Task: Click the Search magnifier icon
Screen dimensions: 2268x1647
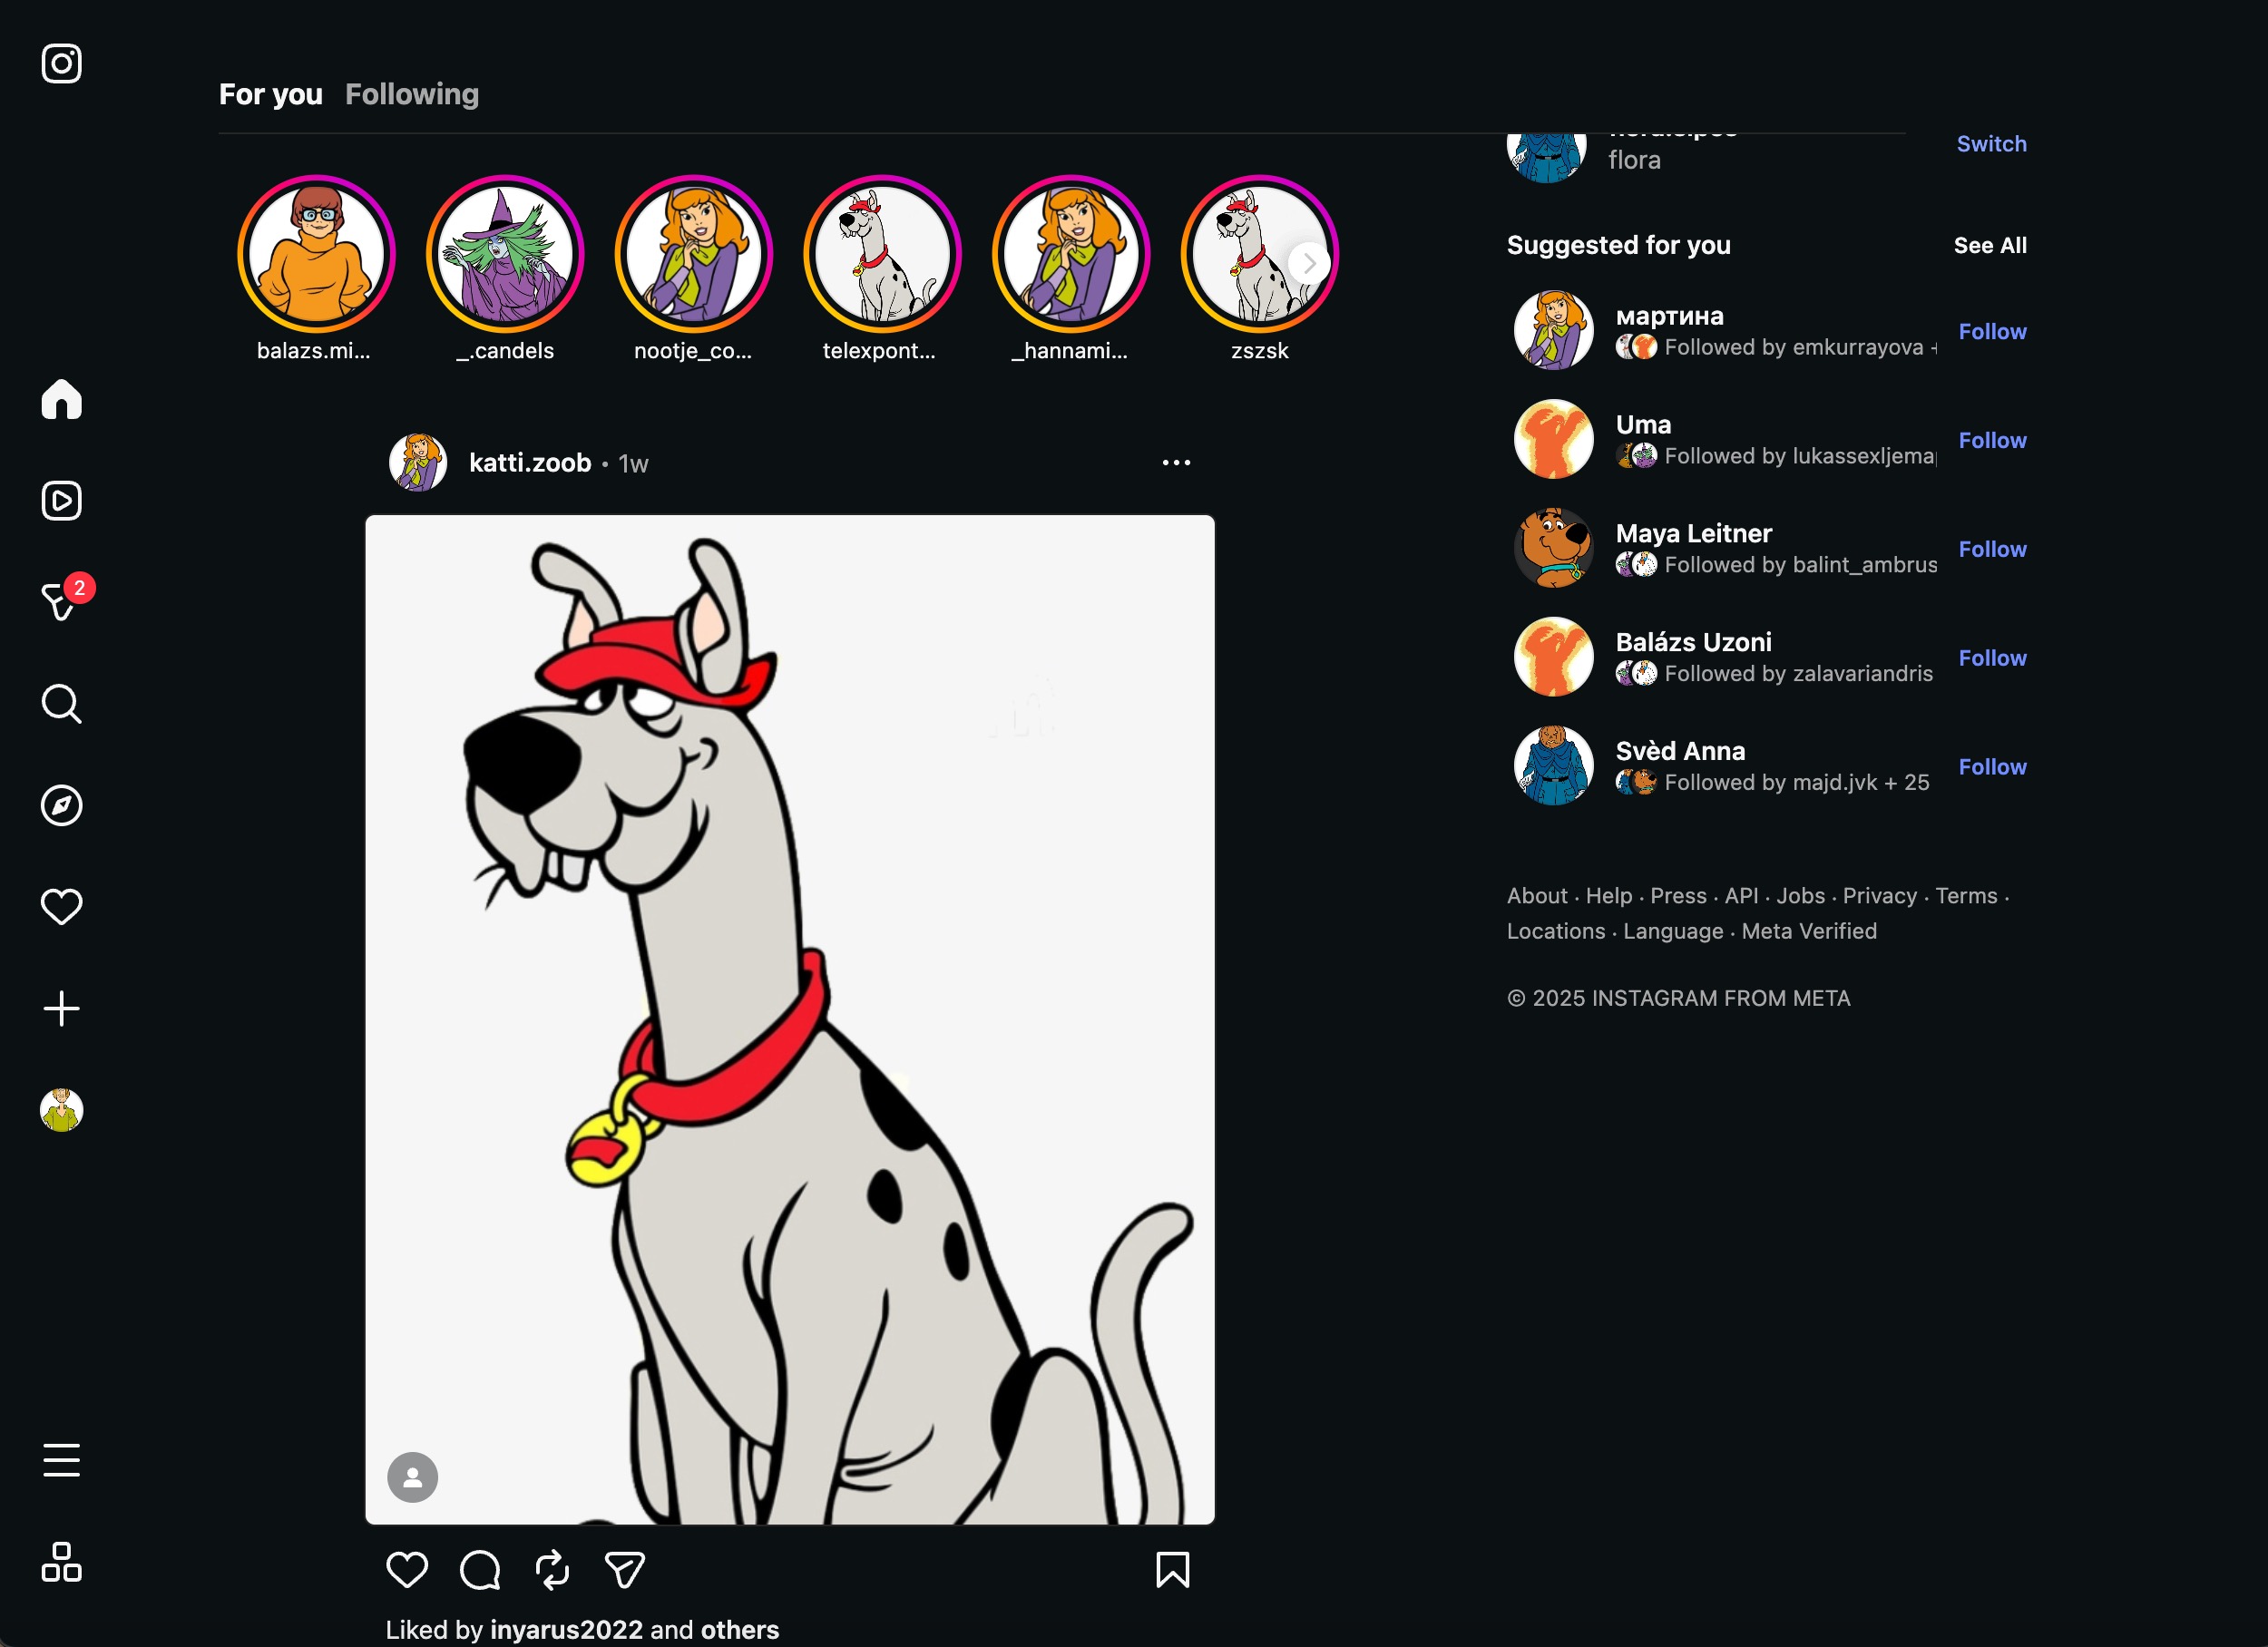Action: tap(61, 704)
